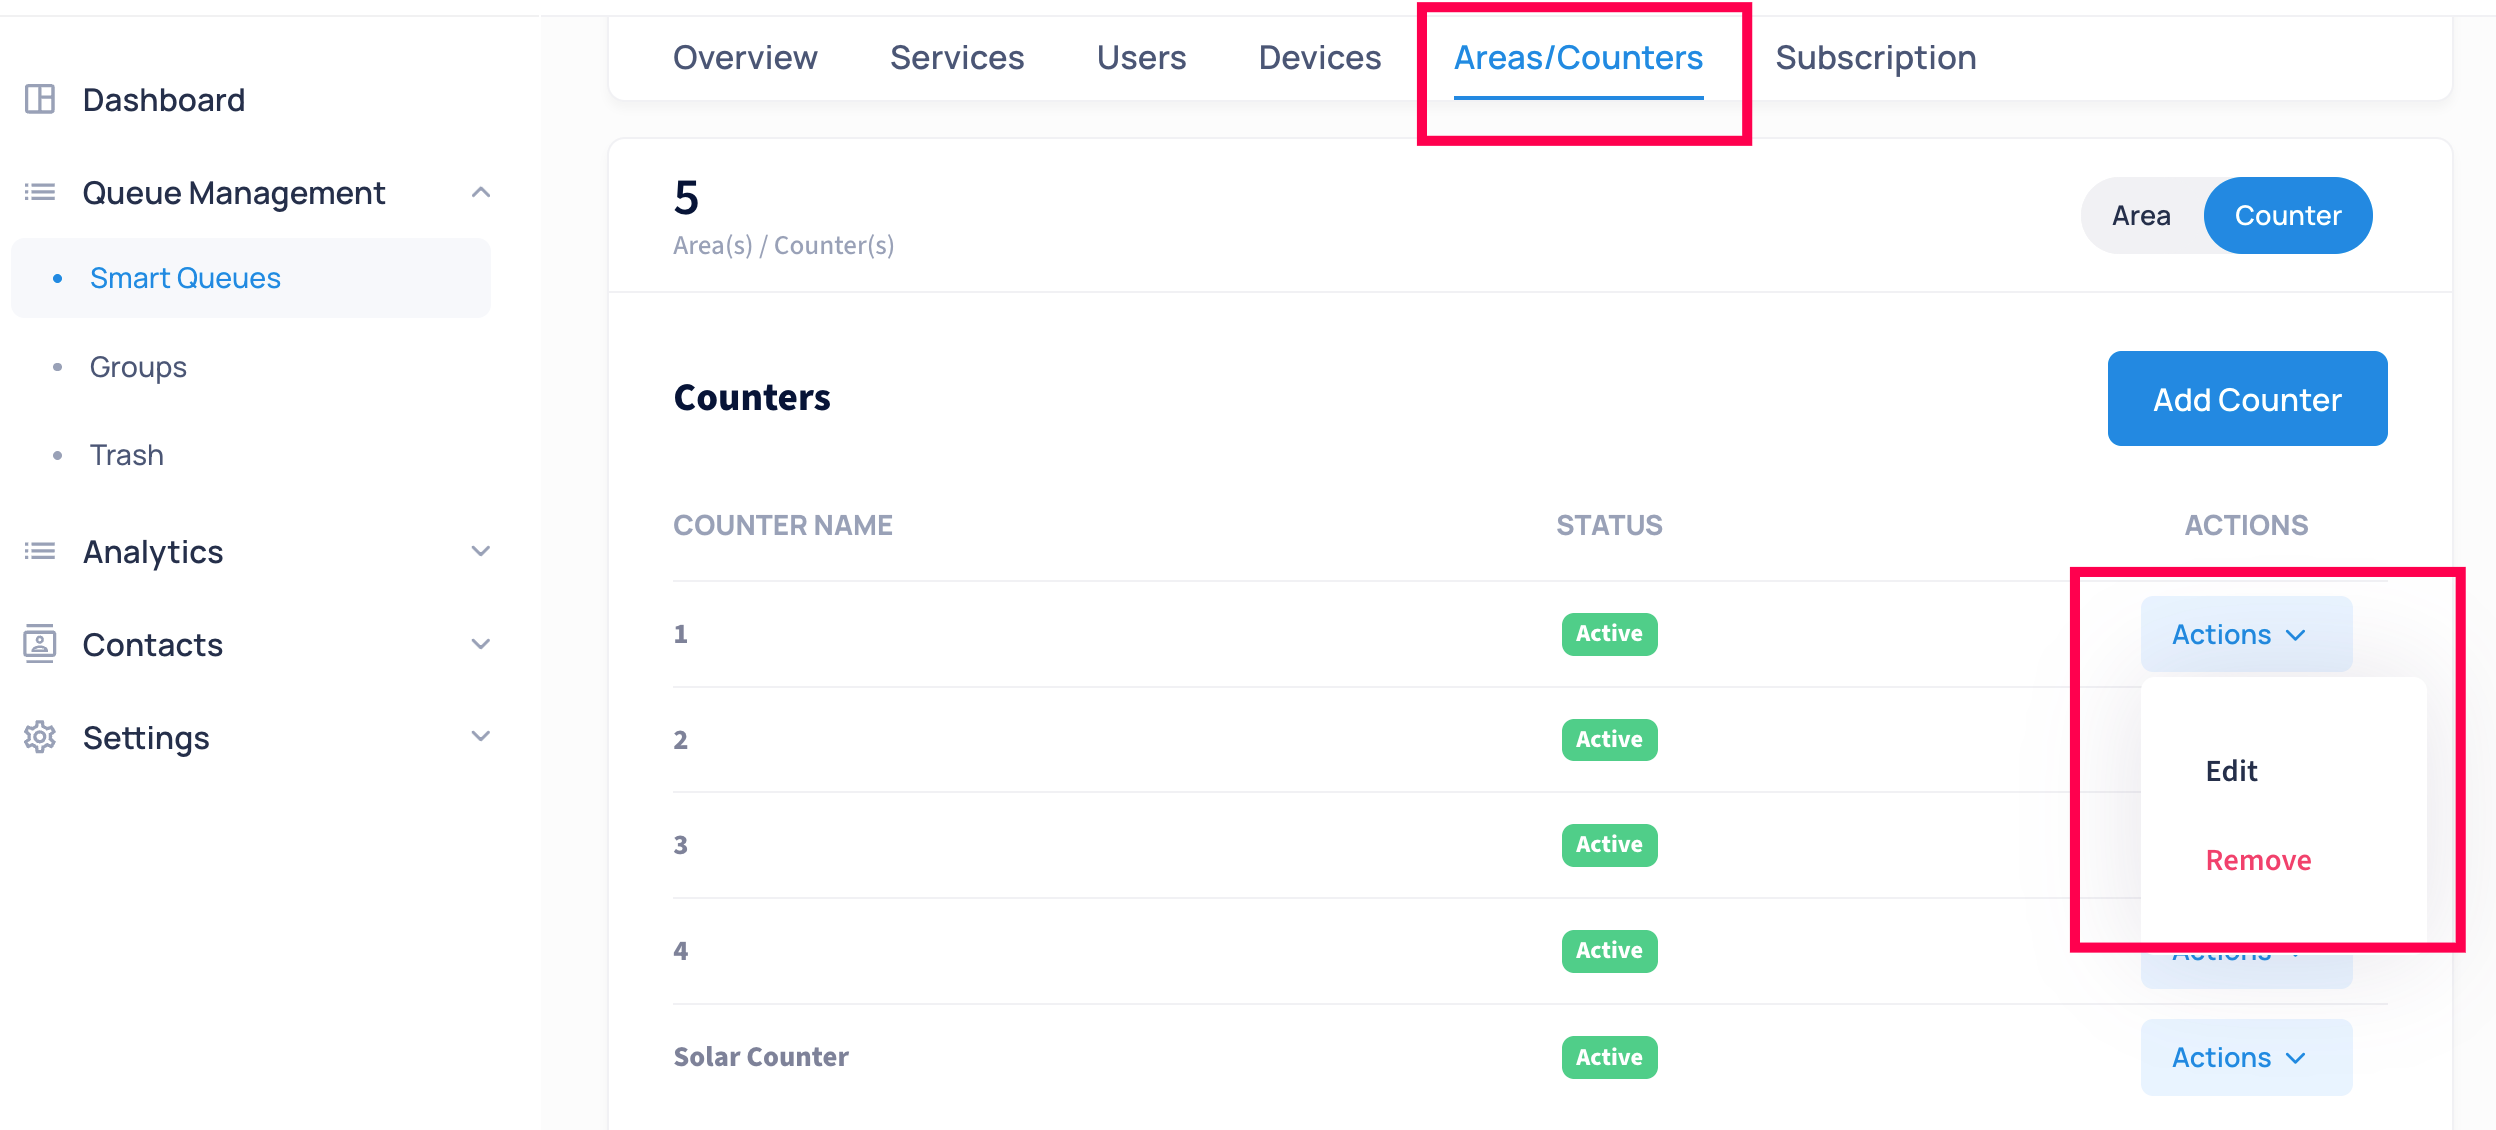Choose Edit from the actions menu
Image resolution: width=2496 pixels, height=1130 pixels.
(2231, 771)
